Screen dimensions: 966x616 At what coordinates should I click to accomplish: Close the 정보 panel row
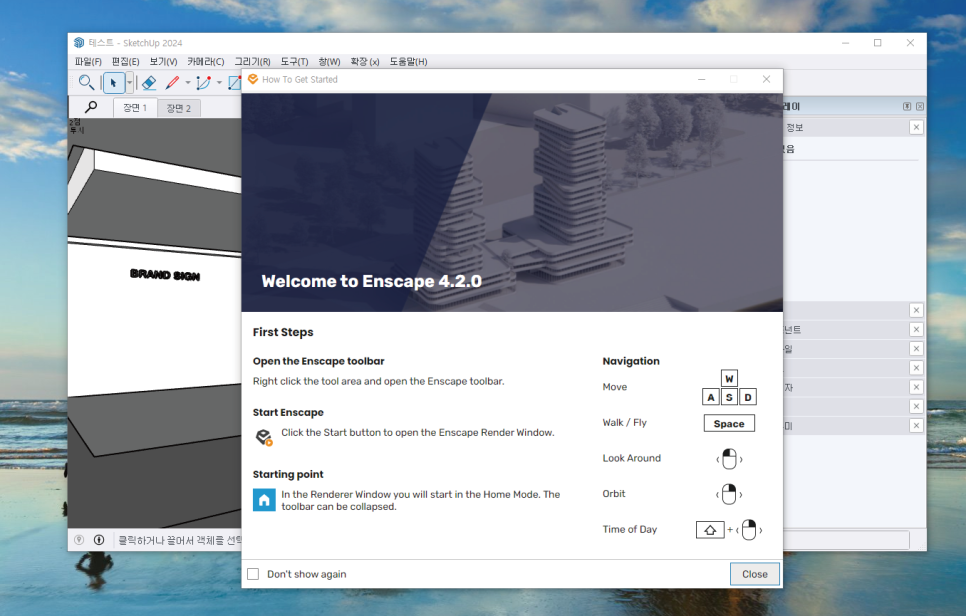pyautogui.click(x=916, y=128)
